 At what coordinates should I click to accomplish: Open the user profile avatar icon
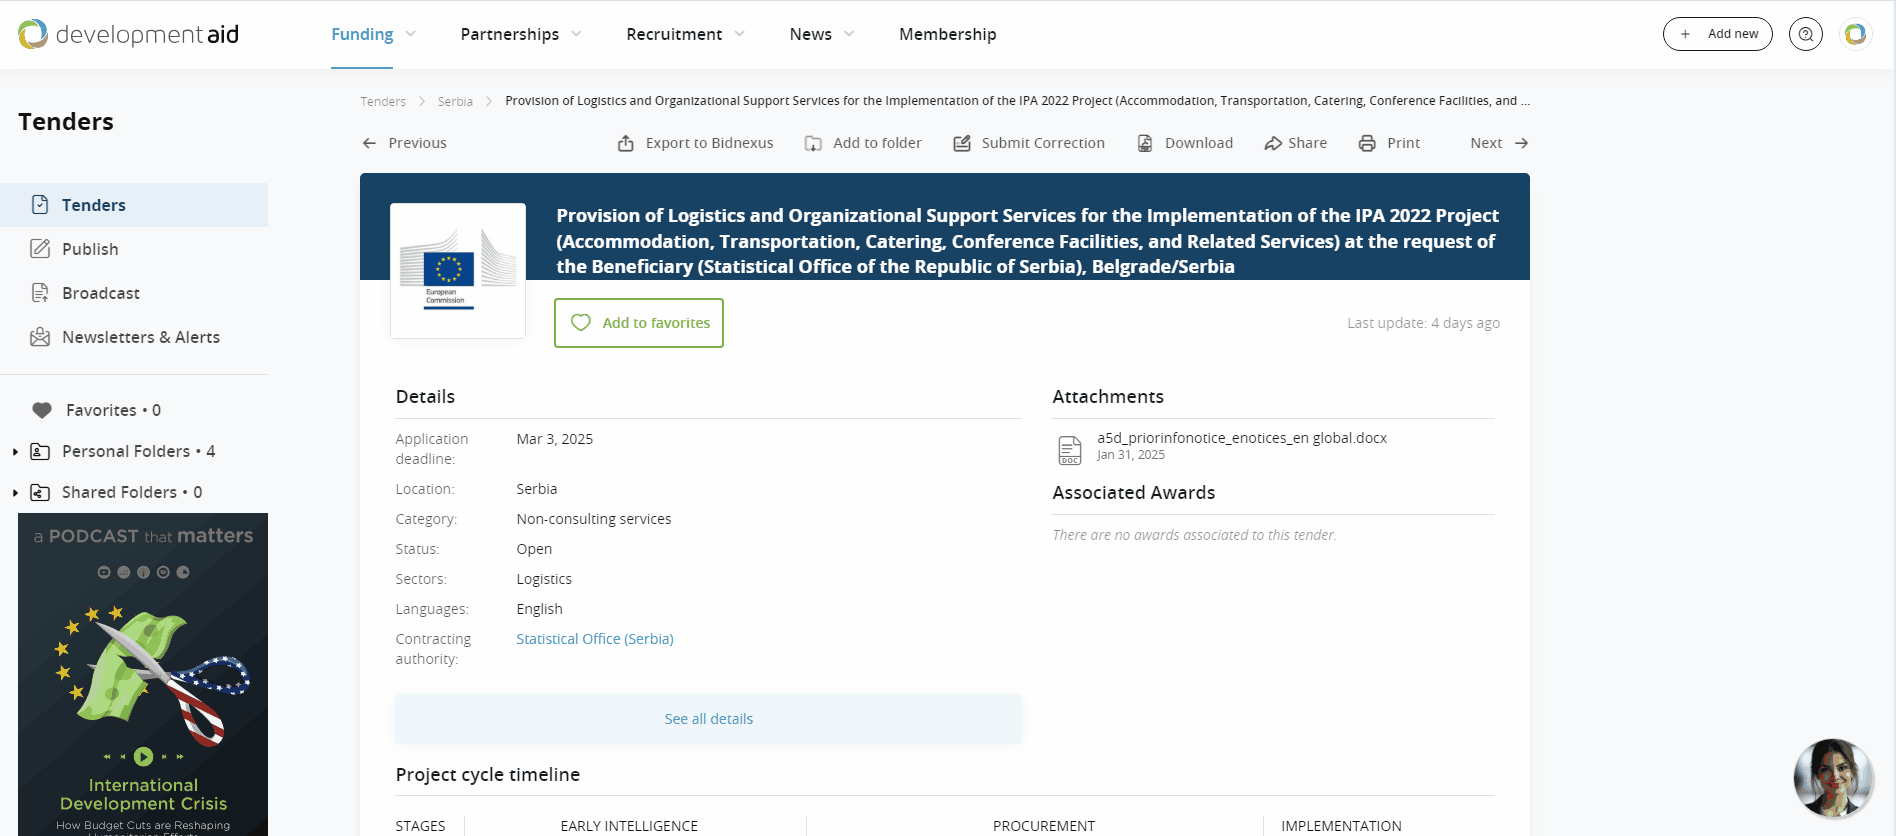coord(1855,34)
